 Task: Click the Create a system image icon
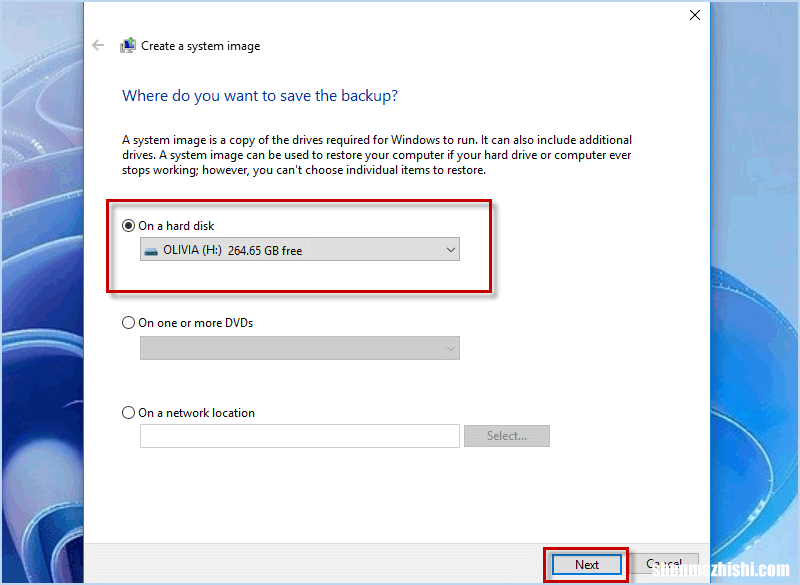tap(128, 45)
